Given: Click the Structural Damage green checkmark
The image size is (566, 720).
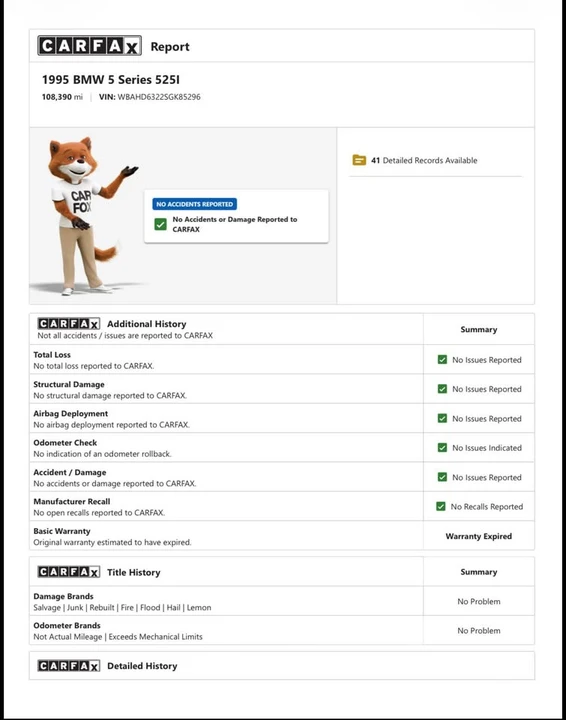Looking at the screenshot, I should [442, 389].
